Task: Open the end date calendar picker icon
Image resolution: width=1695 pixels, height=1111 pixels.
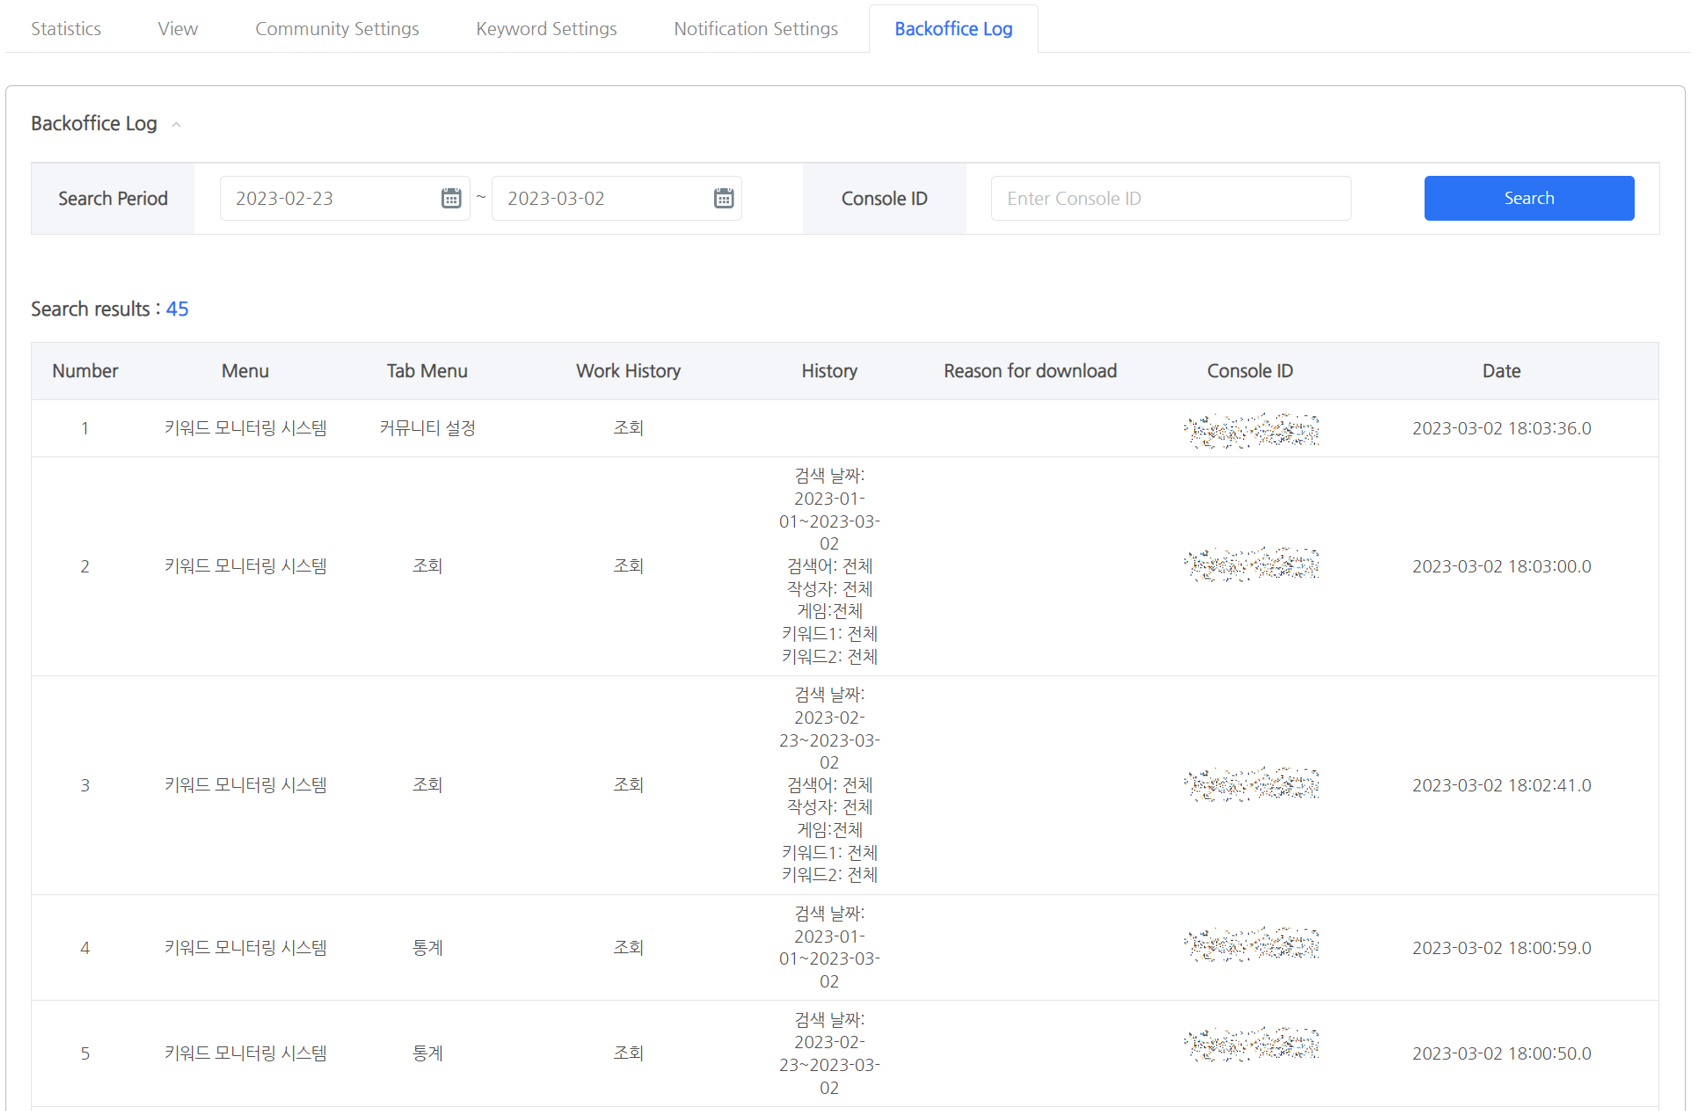Action: (723, 198)
